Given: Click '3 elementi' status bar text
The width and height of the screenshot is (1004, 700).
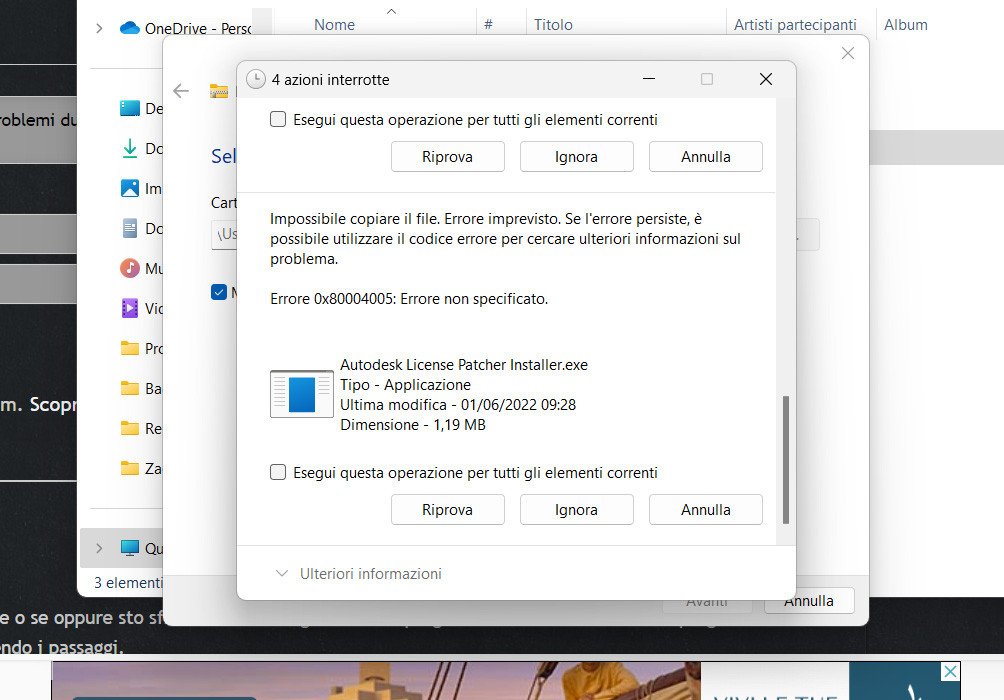Looking at the screenshot, I should [x=128, y=583].
